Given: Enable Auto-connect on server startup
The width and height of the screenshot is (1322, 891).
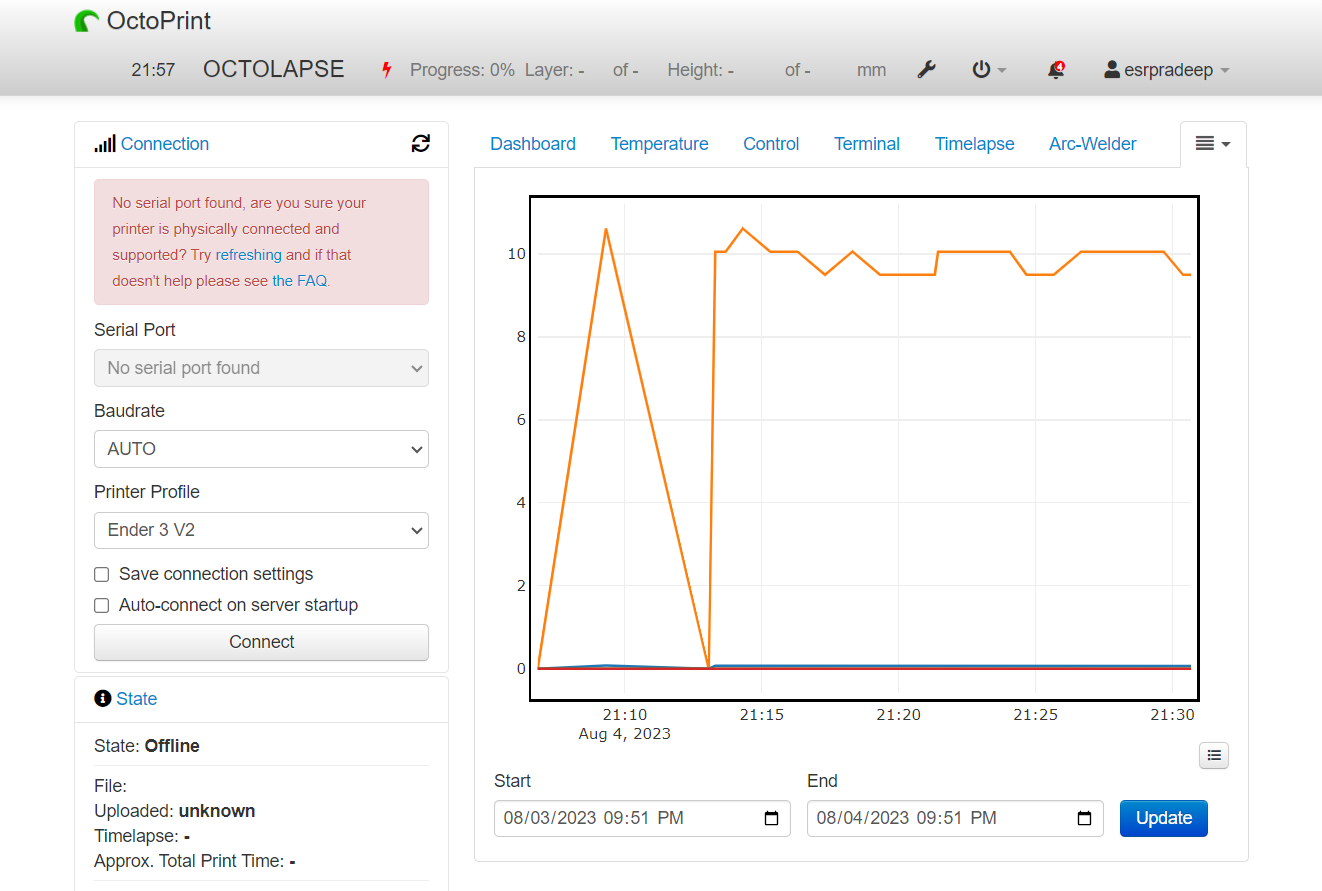Looking at the screenshot, I should tap(101, 605).
